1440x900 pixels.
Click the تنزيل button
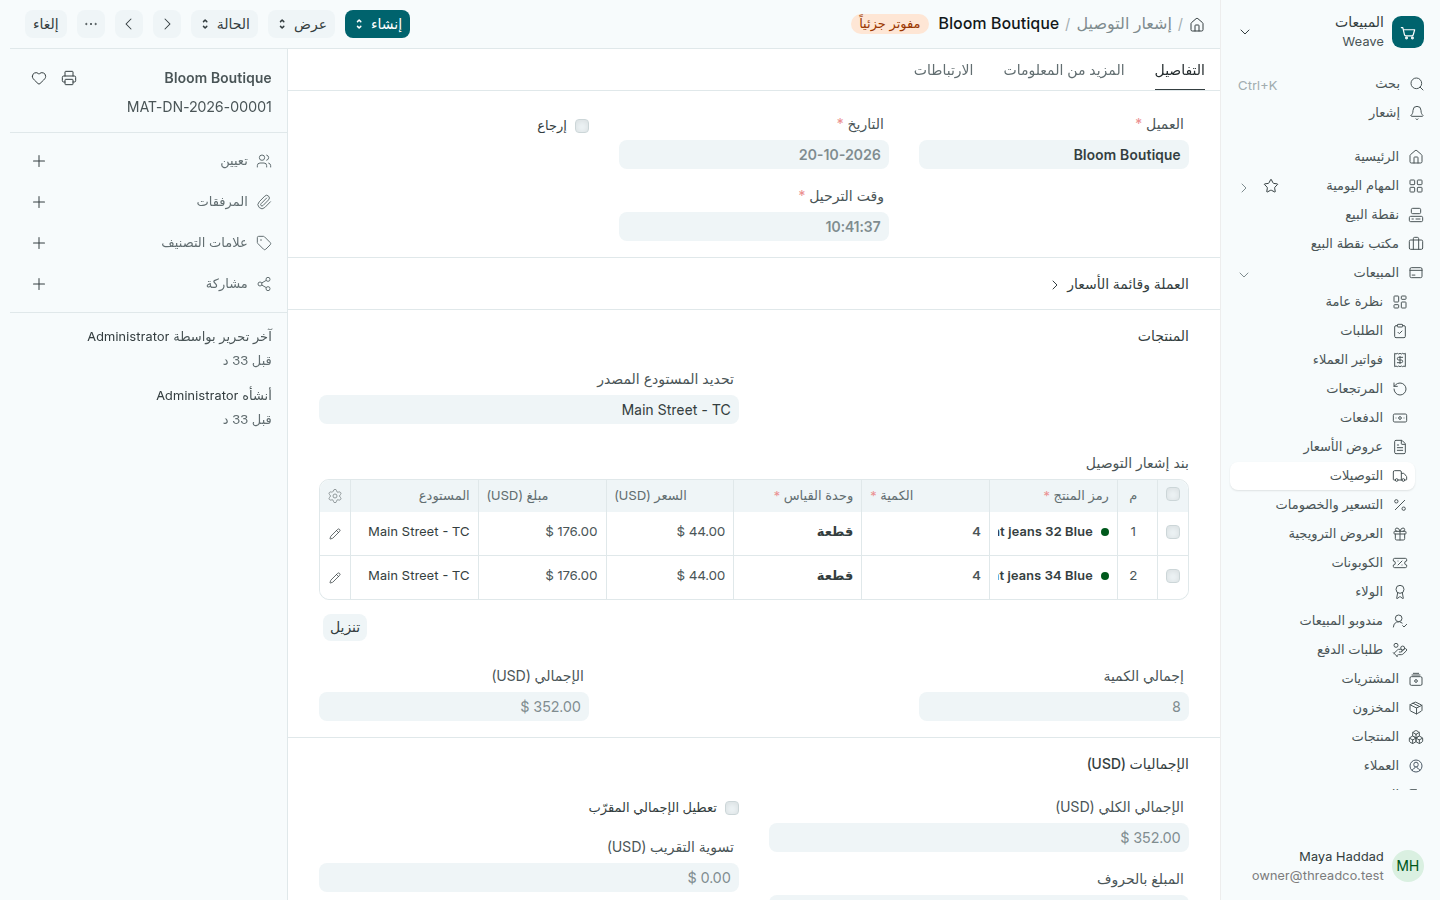point(345,627)
